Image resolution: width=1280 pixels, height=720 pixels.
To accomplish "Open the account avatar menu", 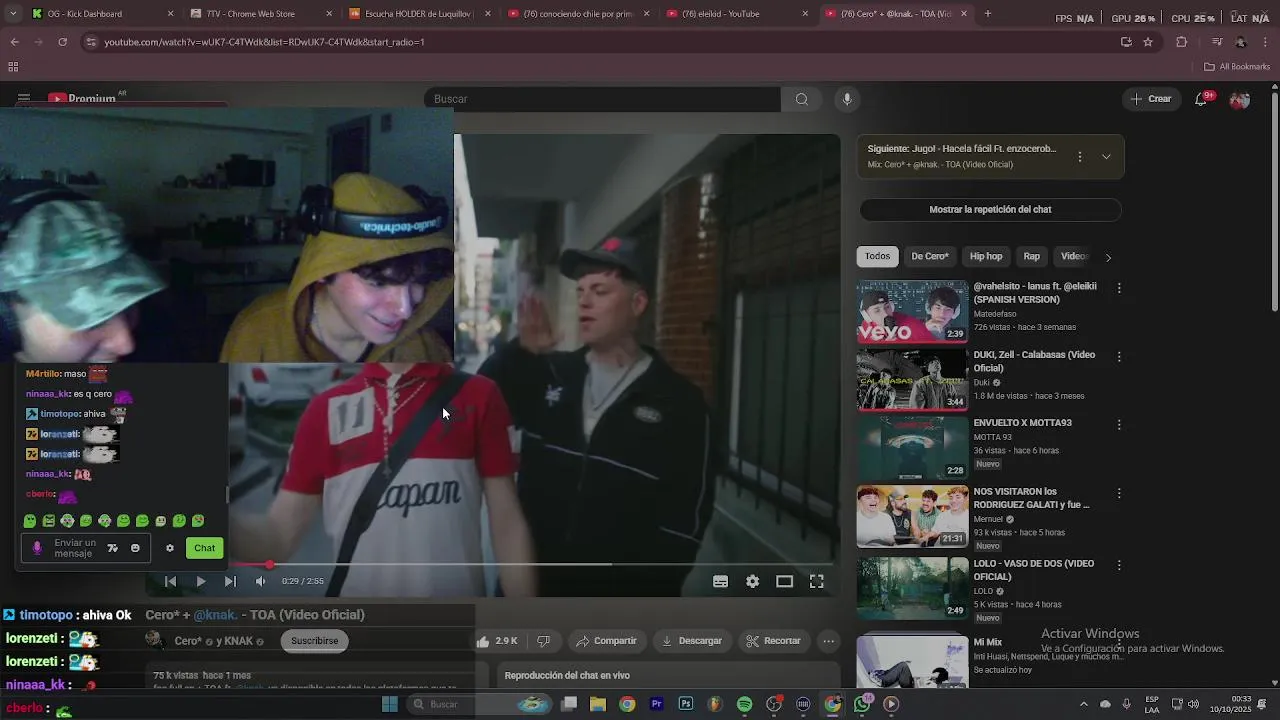I will click(x=1240, y=100).
